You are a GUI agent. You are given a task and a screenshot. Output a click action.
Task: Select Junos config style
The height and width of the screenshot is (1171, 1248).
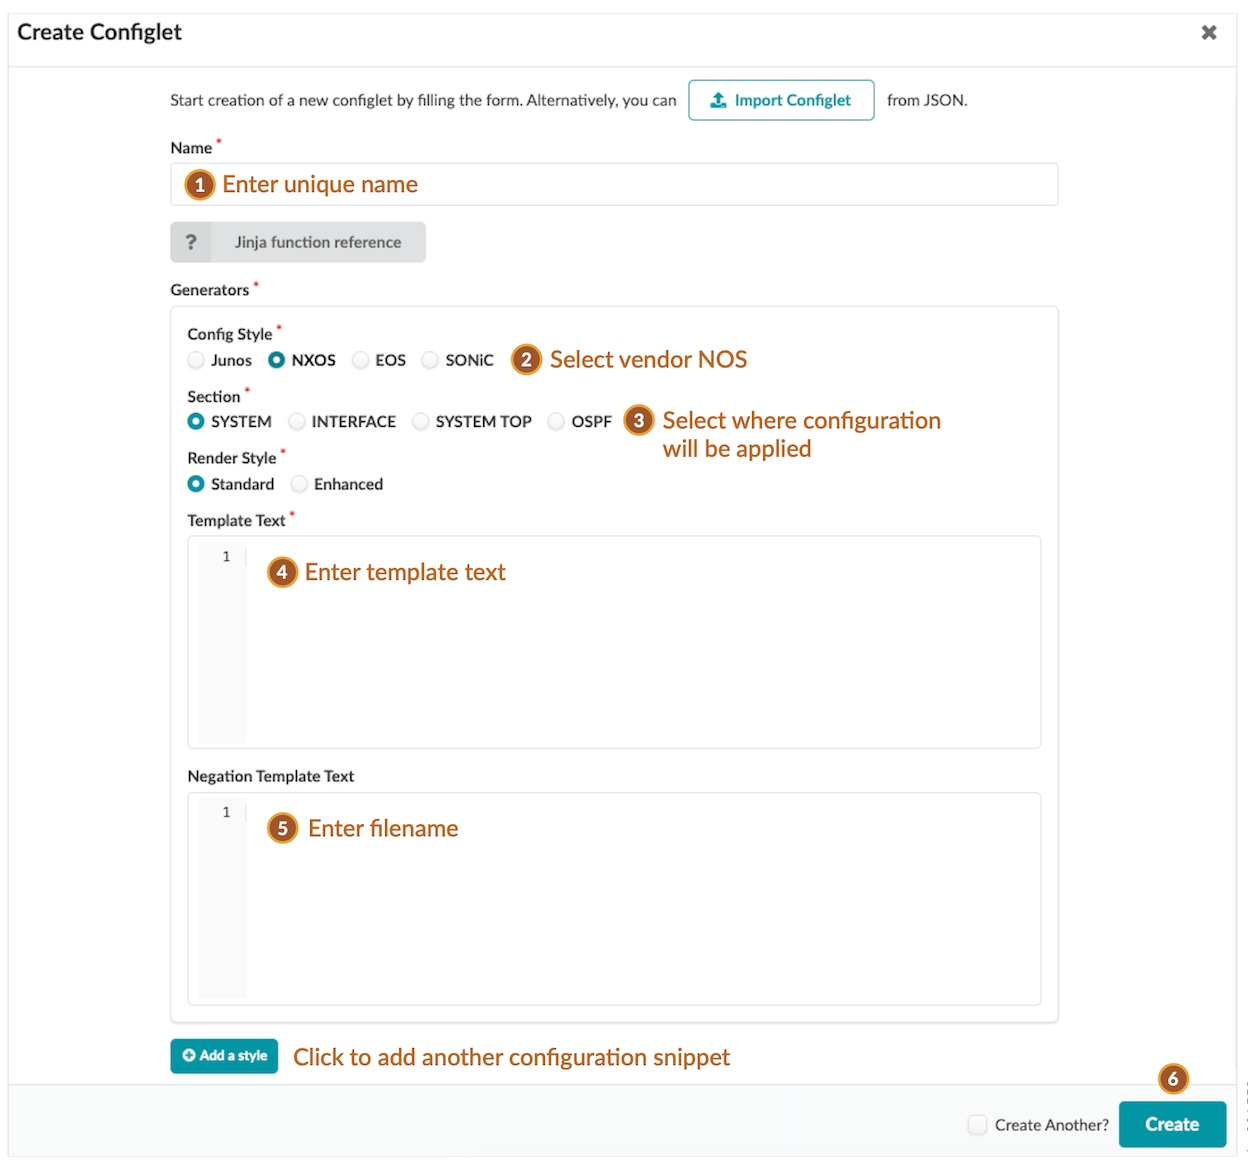click(x=197, y=360)
